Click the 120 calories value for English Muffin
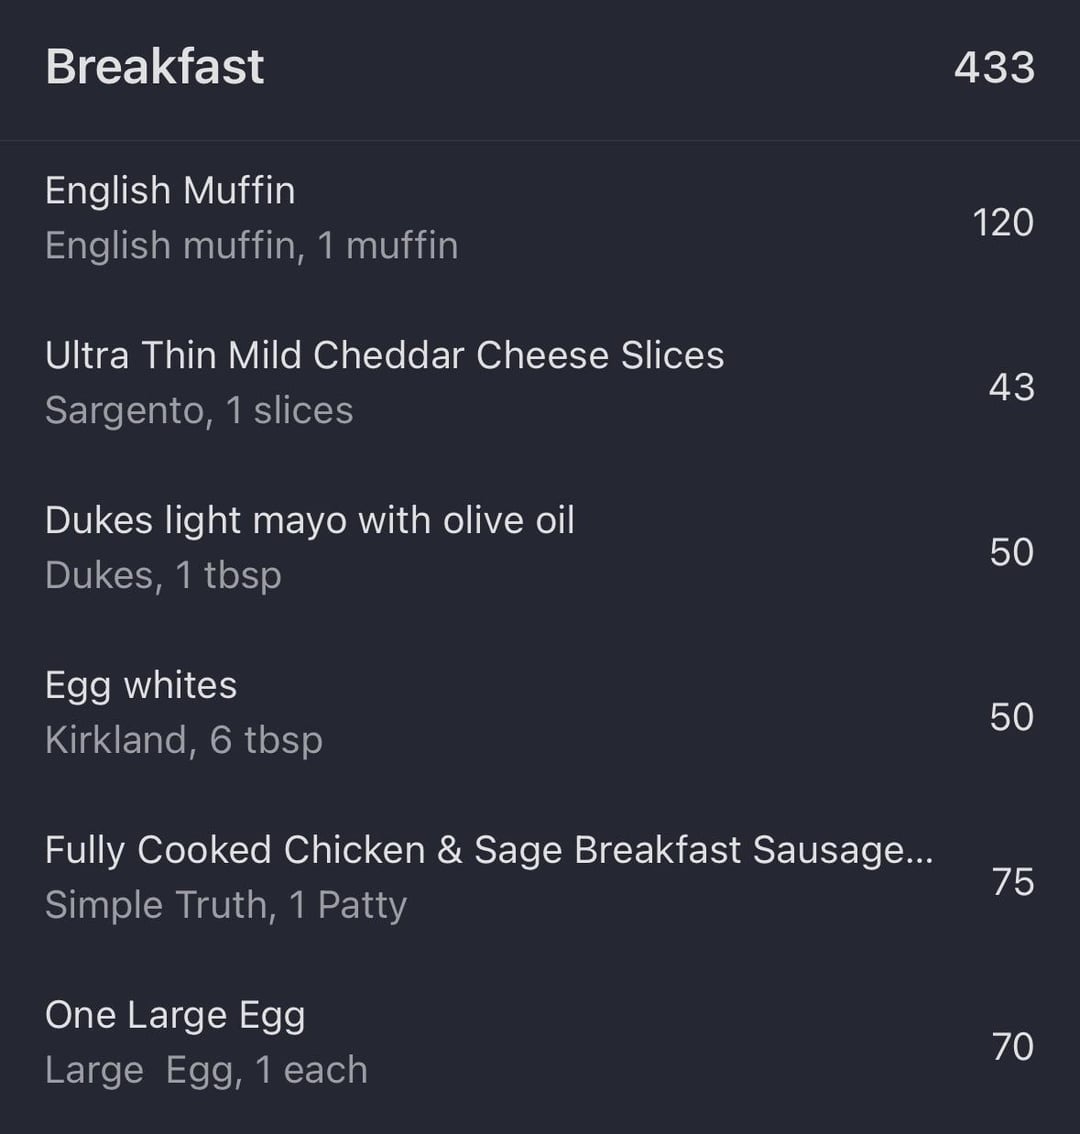This screenshot has width=1080, height=1134. (1002, 222)
